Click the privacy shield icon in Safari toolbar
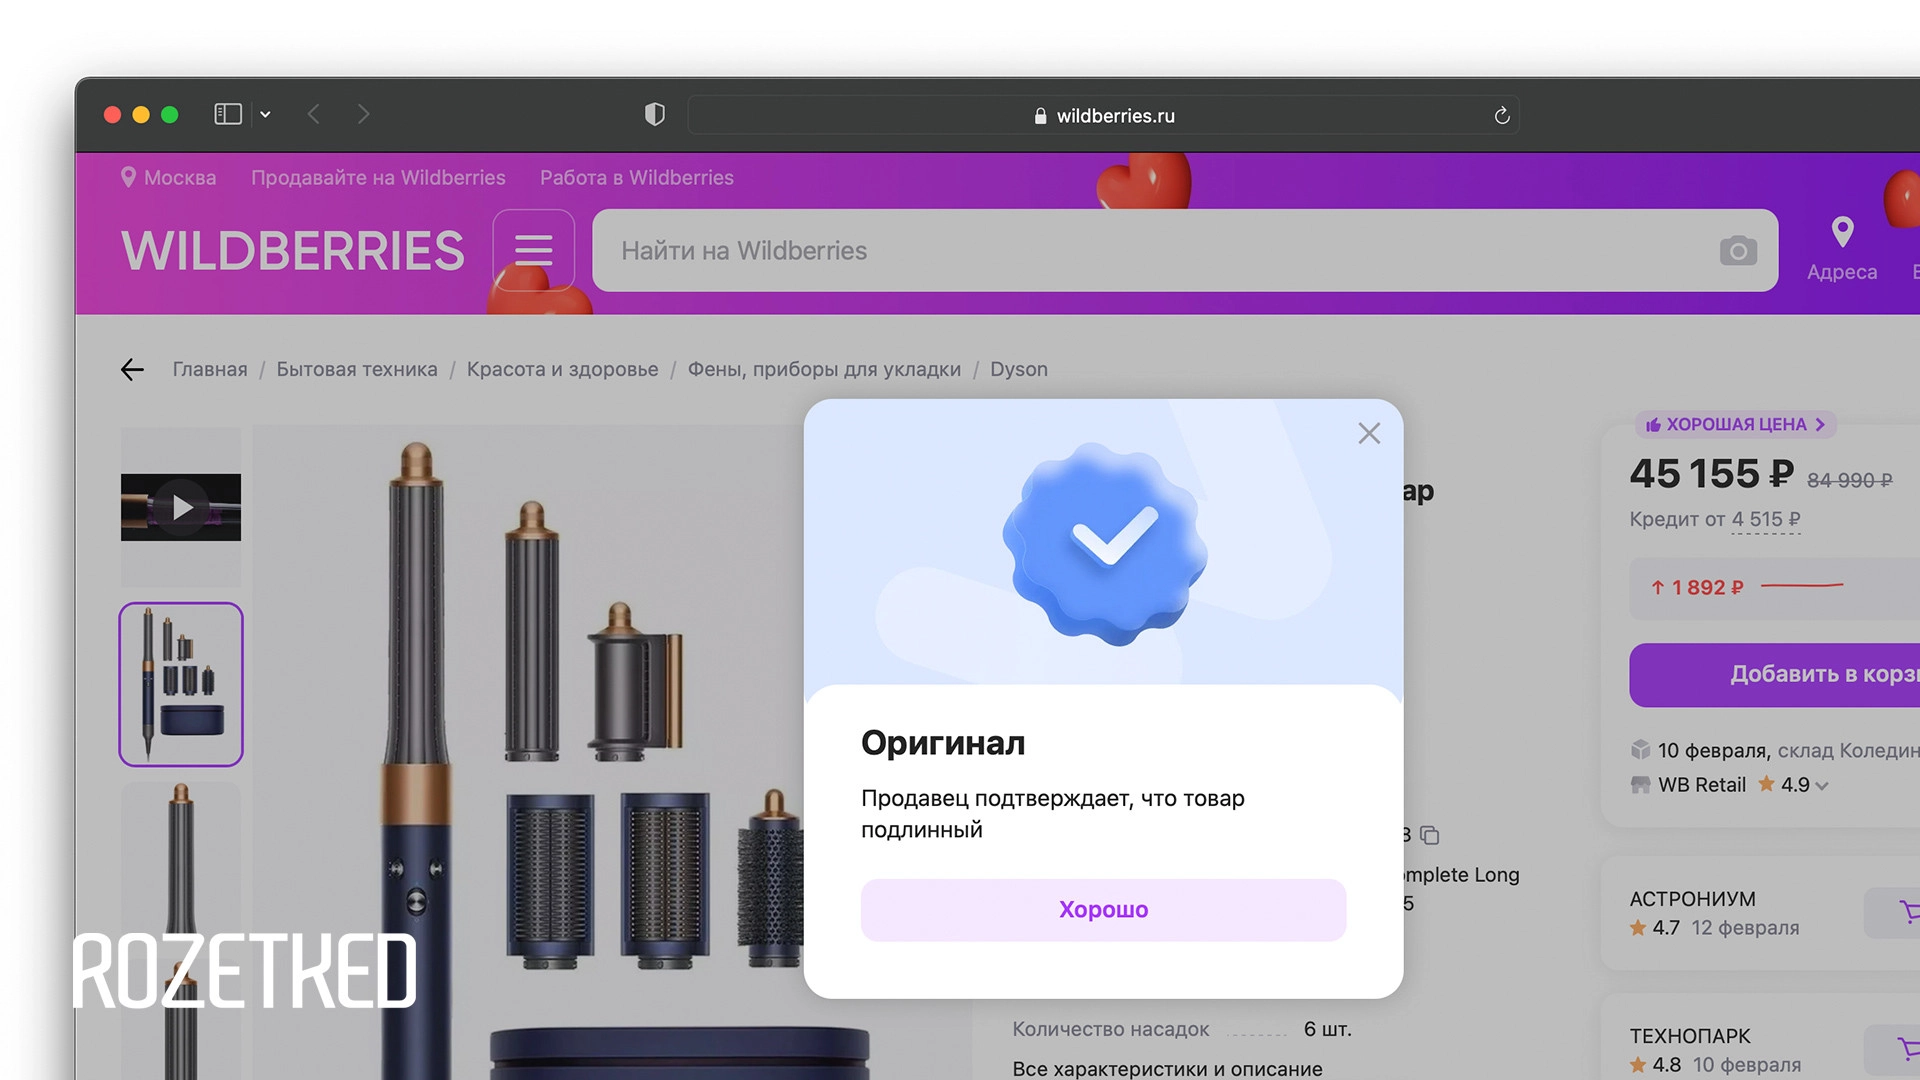Viewport: 1920px width, 1080px height. [x=654, y=114]
